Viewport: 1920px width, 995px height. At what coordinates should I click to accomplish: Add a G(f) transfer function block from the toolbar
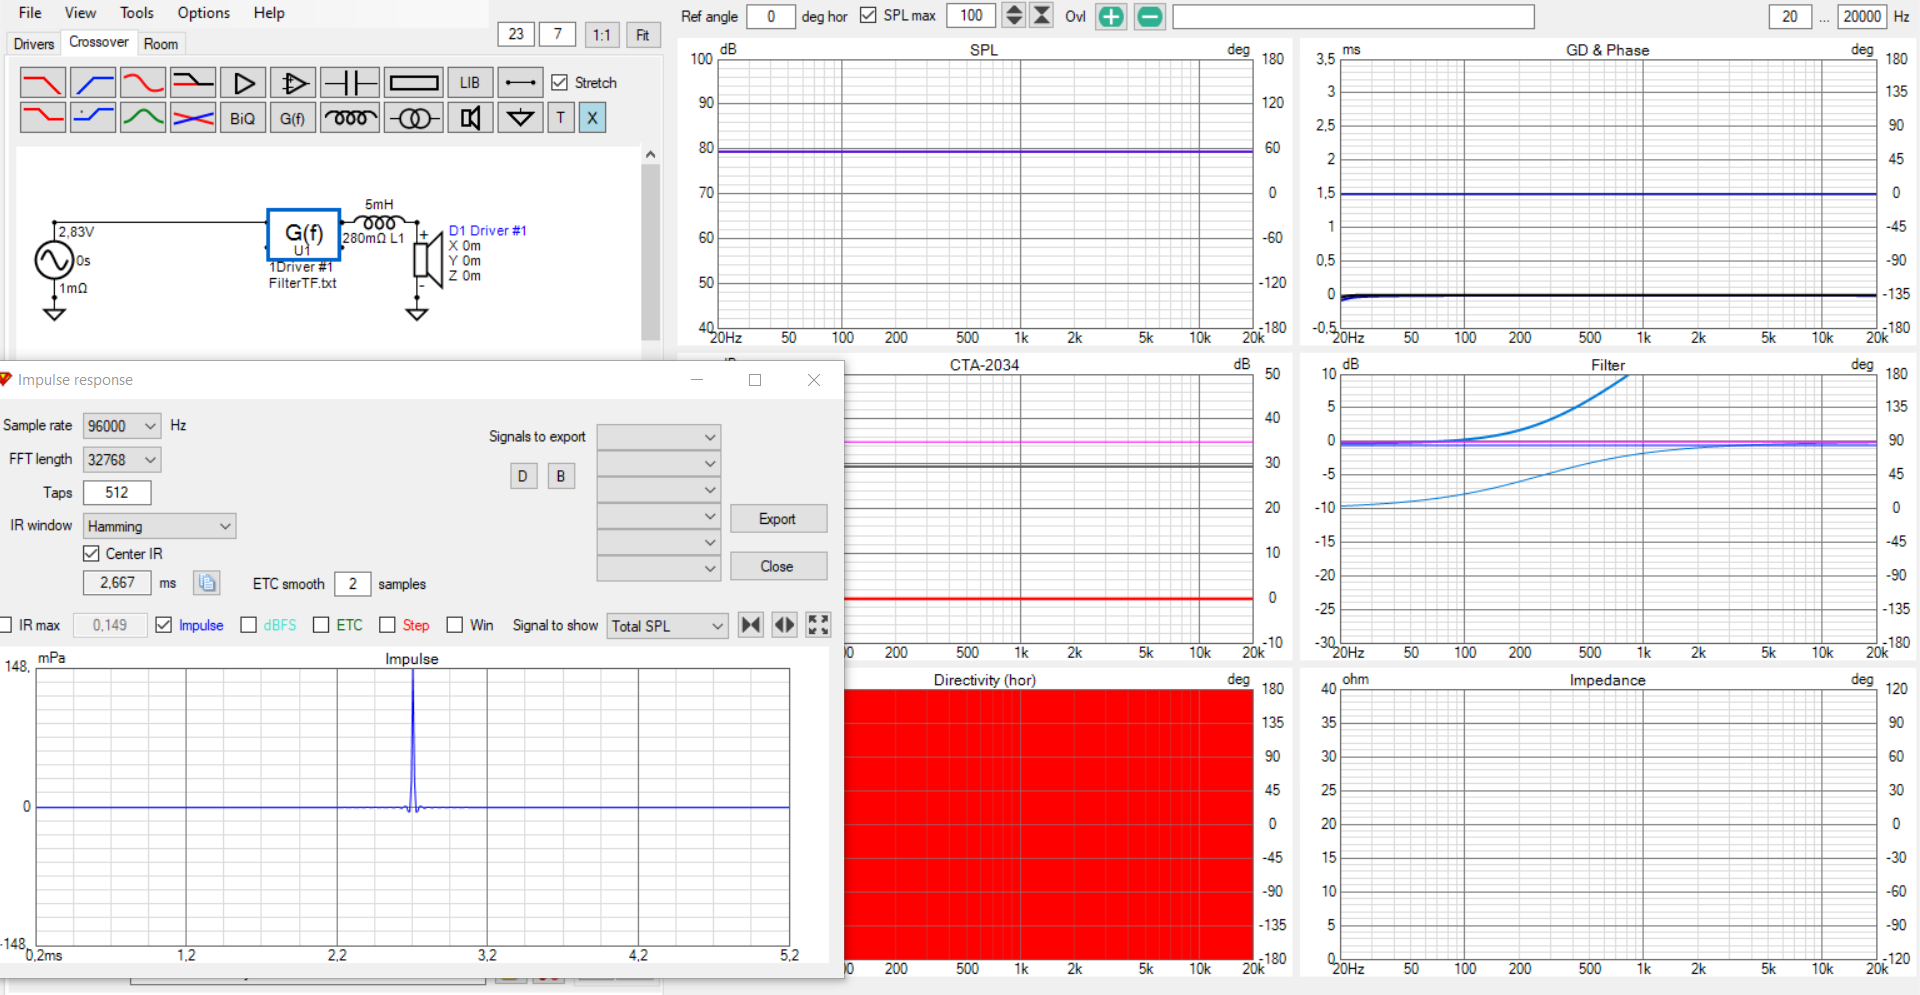point(293,118)
